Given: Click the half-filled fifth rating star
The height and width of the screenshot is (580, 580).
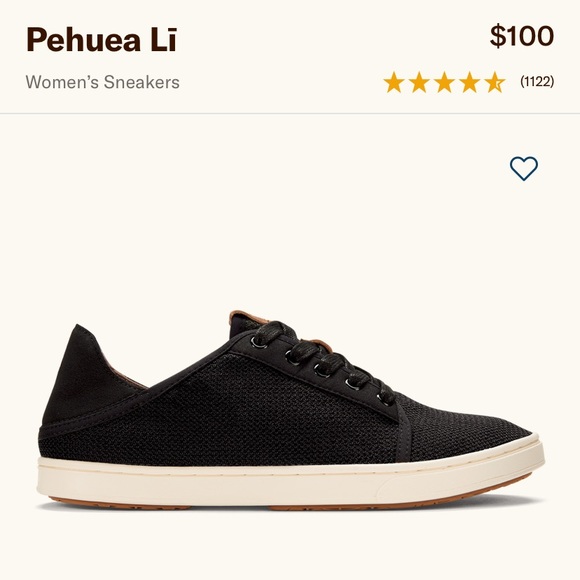Looking at the screenshot, I should (495, 82).
